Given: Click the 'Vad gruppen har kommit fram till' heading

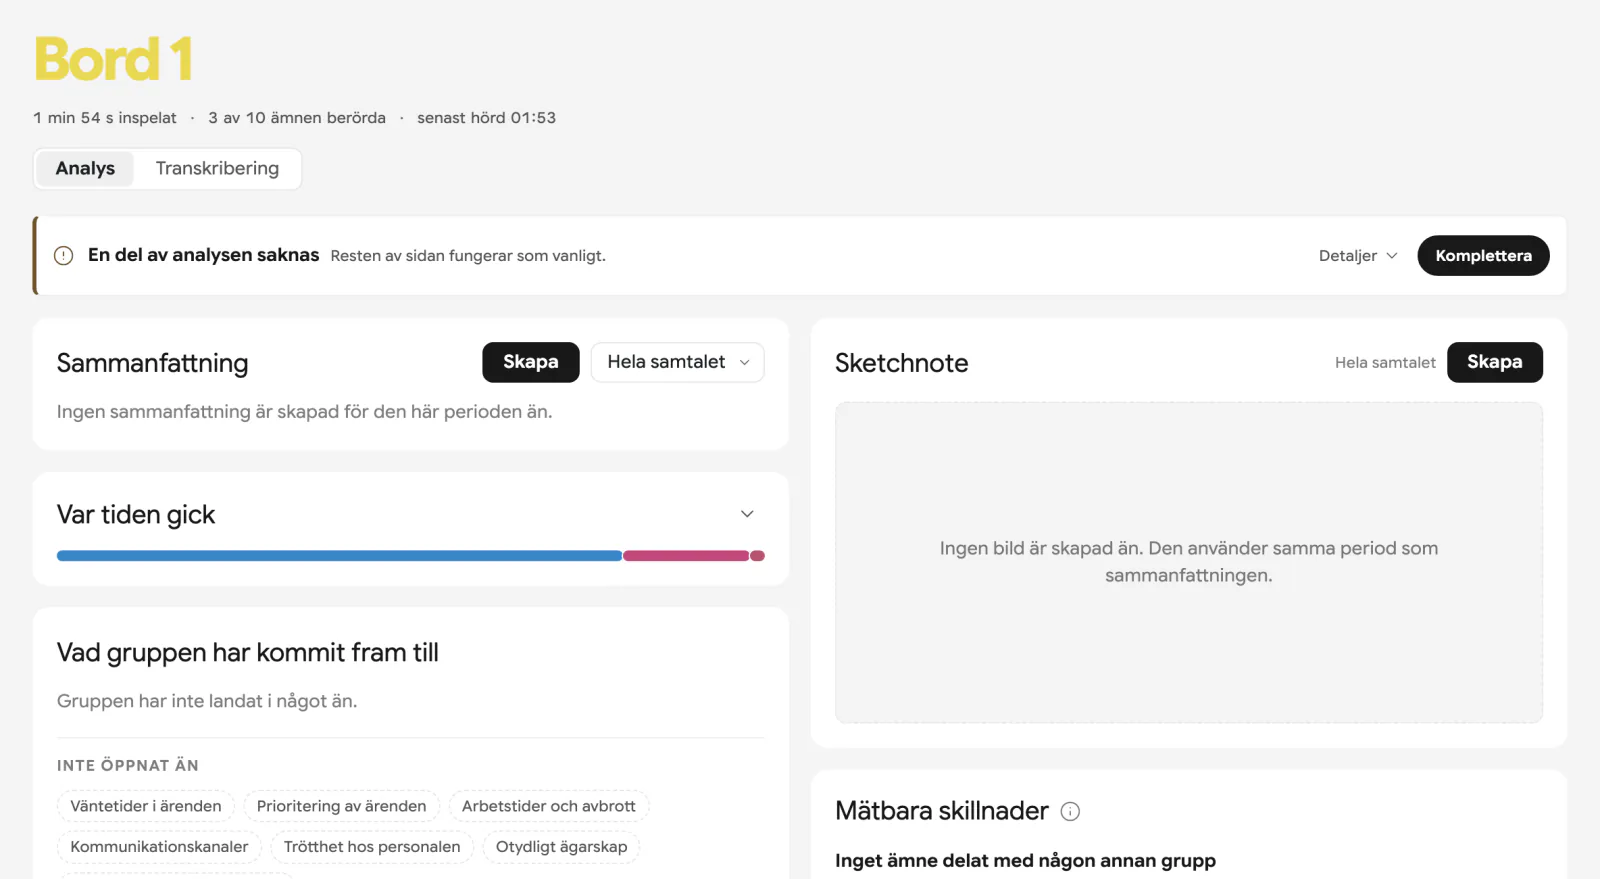Looking at the screenshot, I should pyautogui.click(x=248, y=653).
